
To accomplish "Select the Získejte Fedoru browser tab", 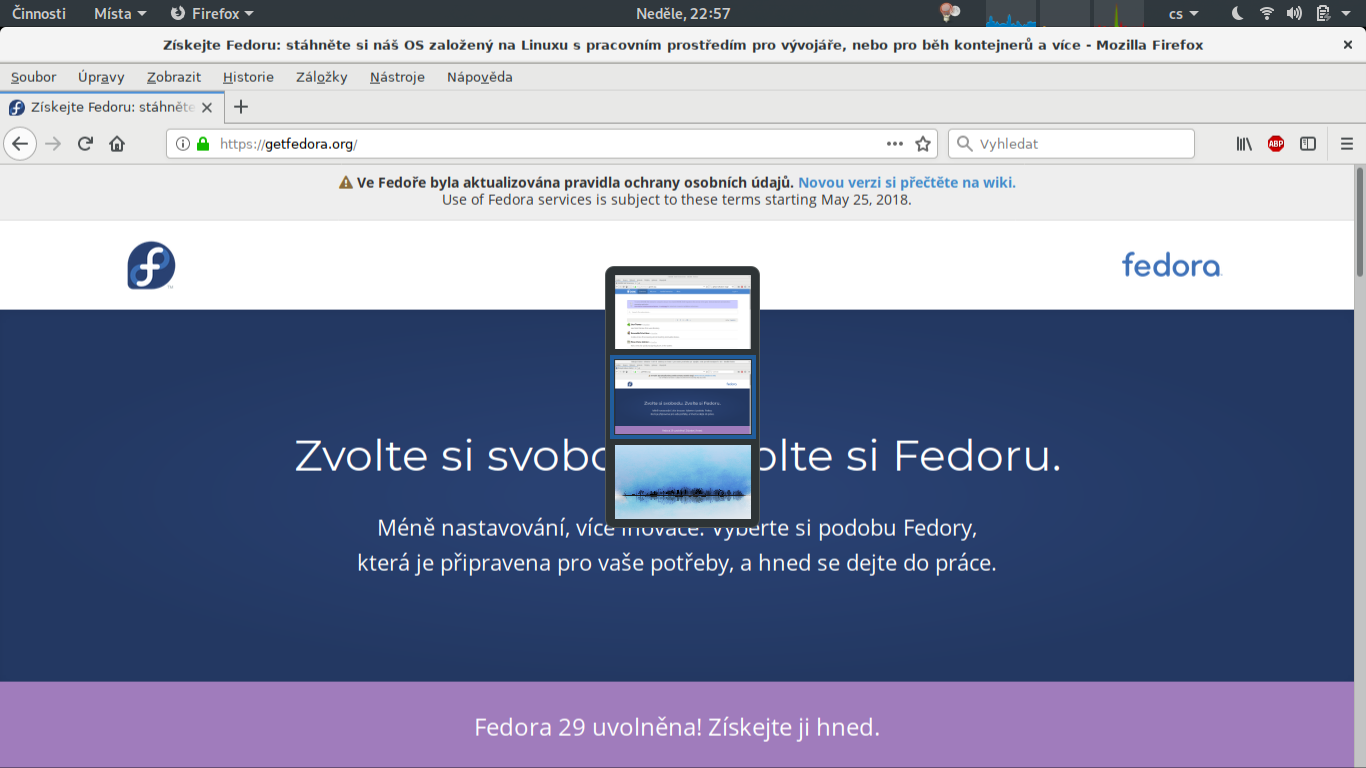I will click(112, 107).
